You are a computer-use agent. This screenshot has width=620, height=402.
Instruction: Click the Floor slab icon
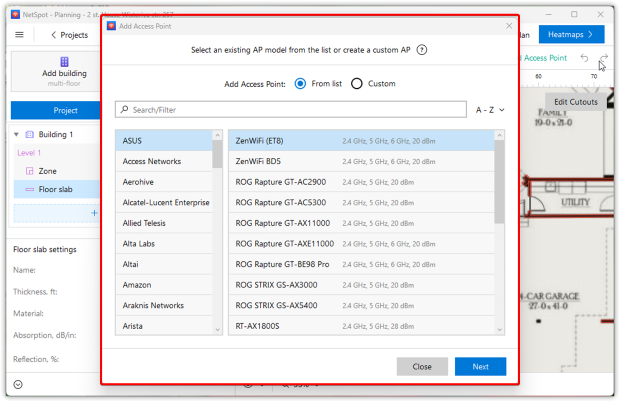[30, 189]
